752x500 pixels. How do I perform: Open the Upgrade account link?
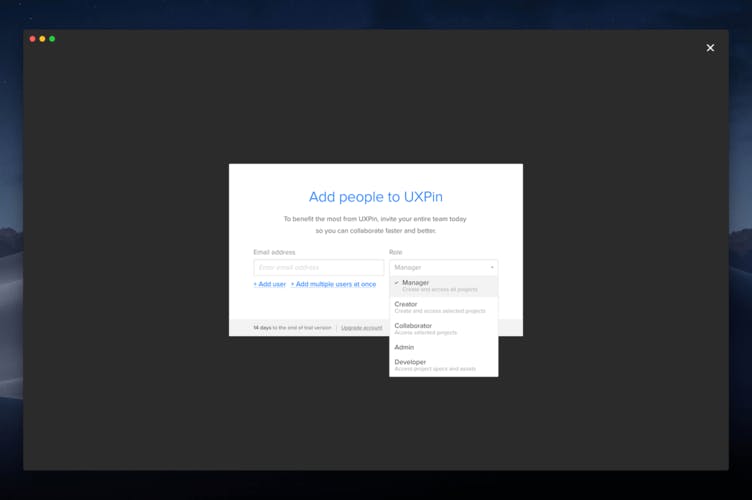tap(362, 328)
